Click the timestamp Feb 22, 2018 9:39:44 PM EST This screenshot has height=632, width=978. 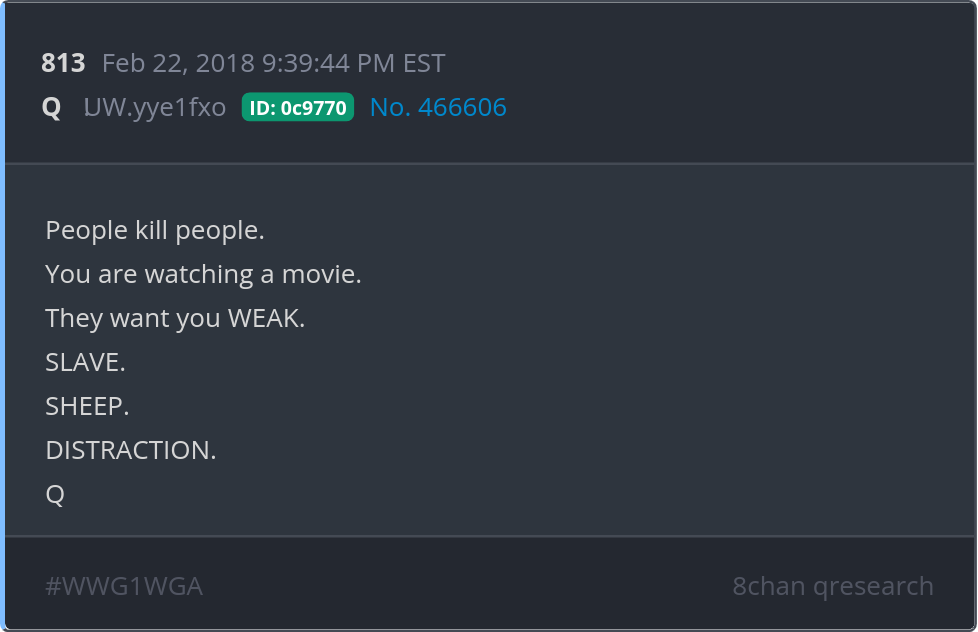pyautogui.click(x=273, y=63)
